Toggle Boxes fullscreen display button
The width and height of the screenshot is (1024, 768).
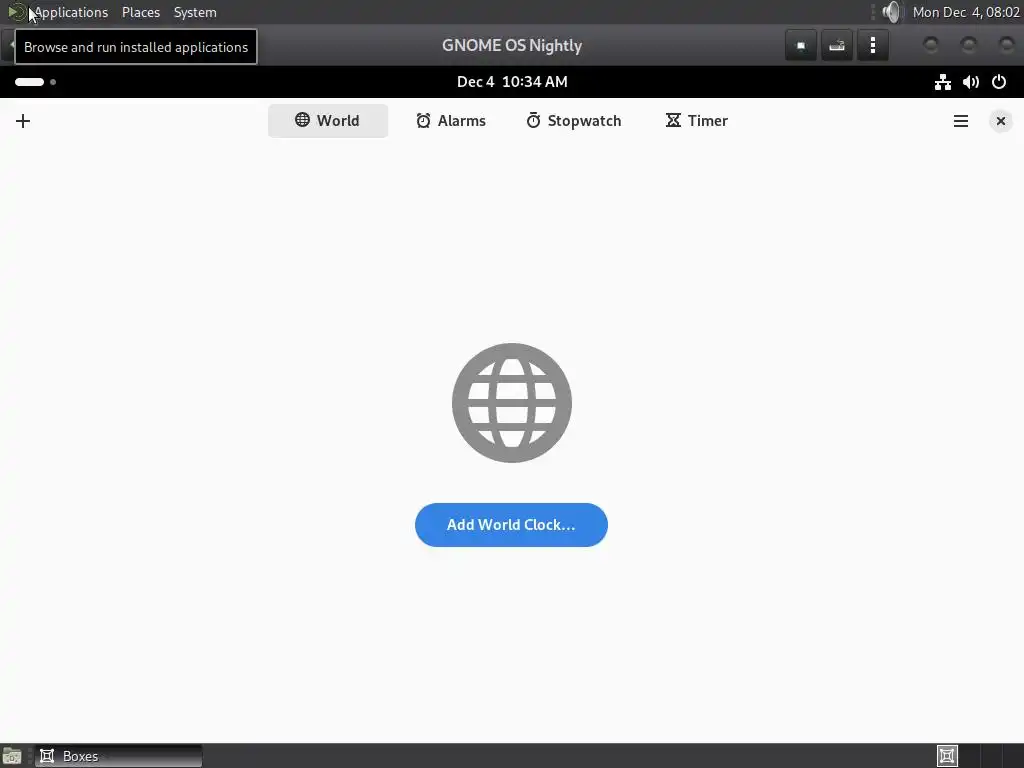[801, 46]
